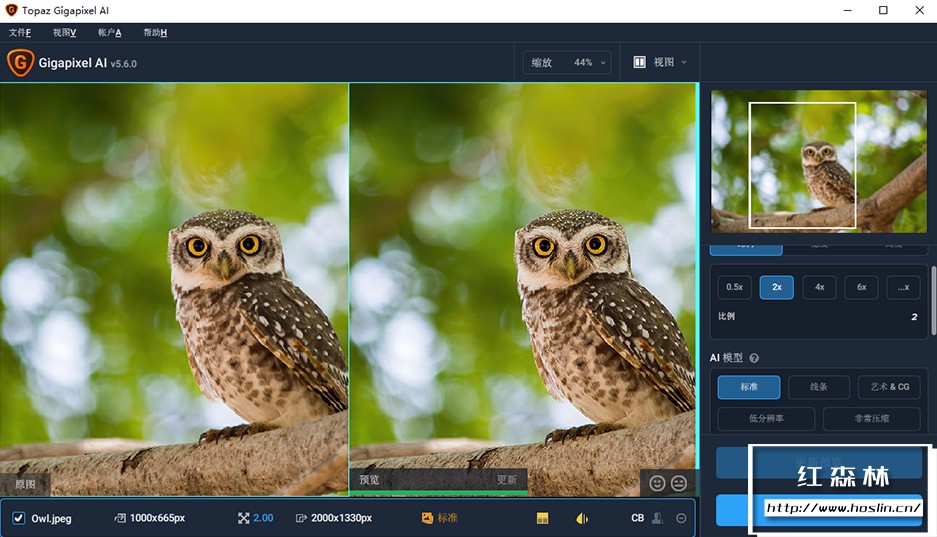Click the navigator thumbnail of the owl
Viewport: 937px width, 537px height.
tap(819, 161)
